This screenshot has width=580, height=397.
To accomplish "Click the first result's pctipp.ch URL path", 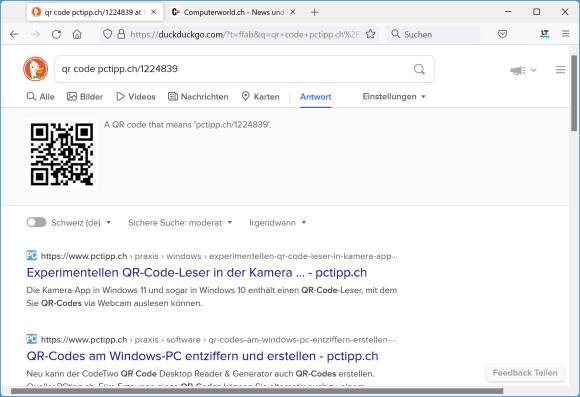I will pos(219,256).
